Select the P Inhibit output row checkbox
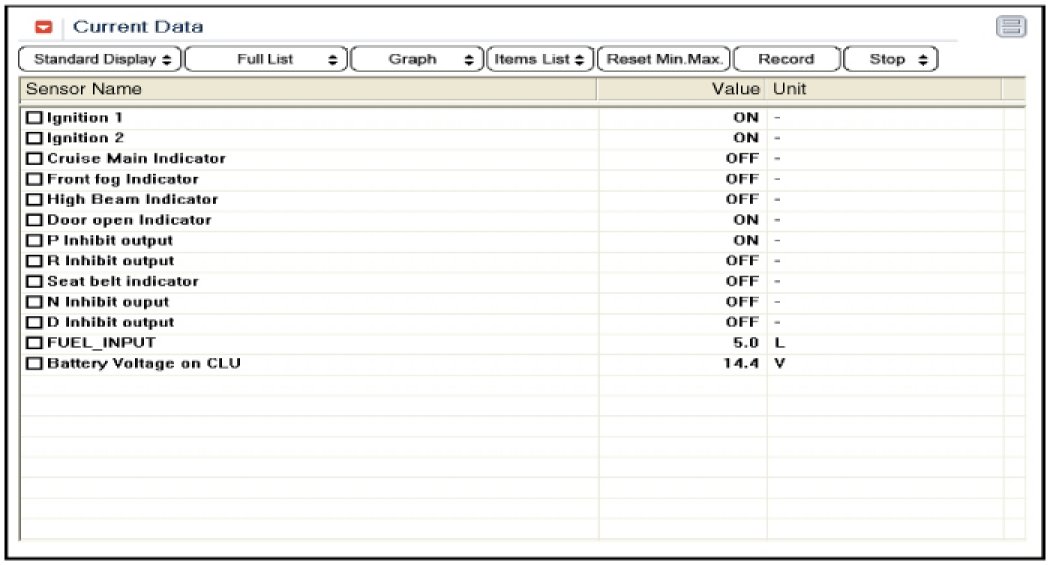 tap(34, 241)
